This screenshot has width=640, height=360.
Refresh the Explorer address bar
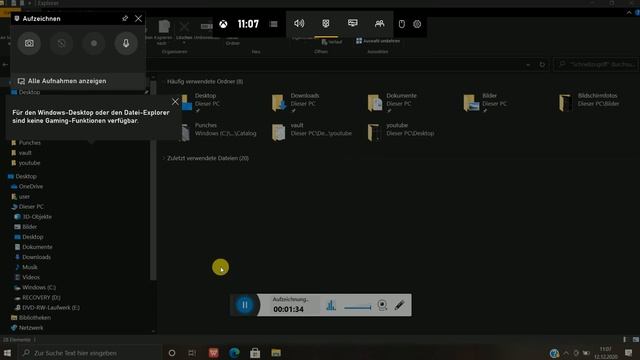[x=542, y=64]
